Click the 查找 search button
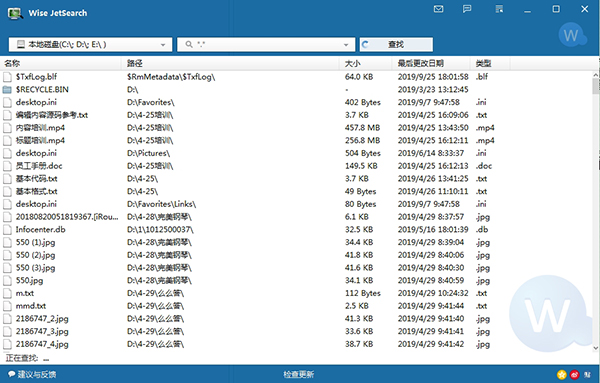 tap(396, 44)
